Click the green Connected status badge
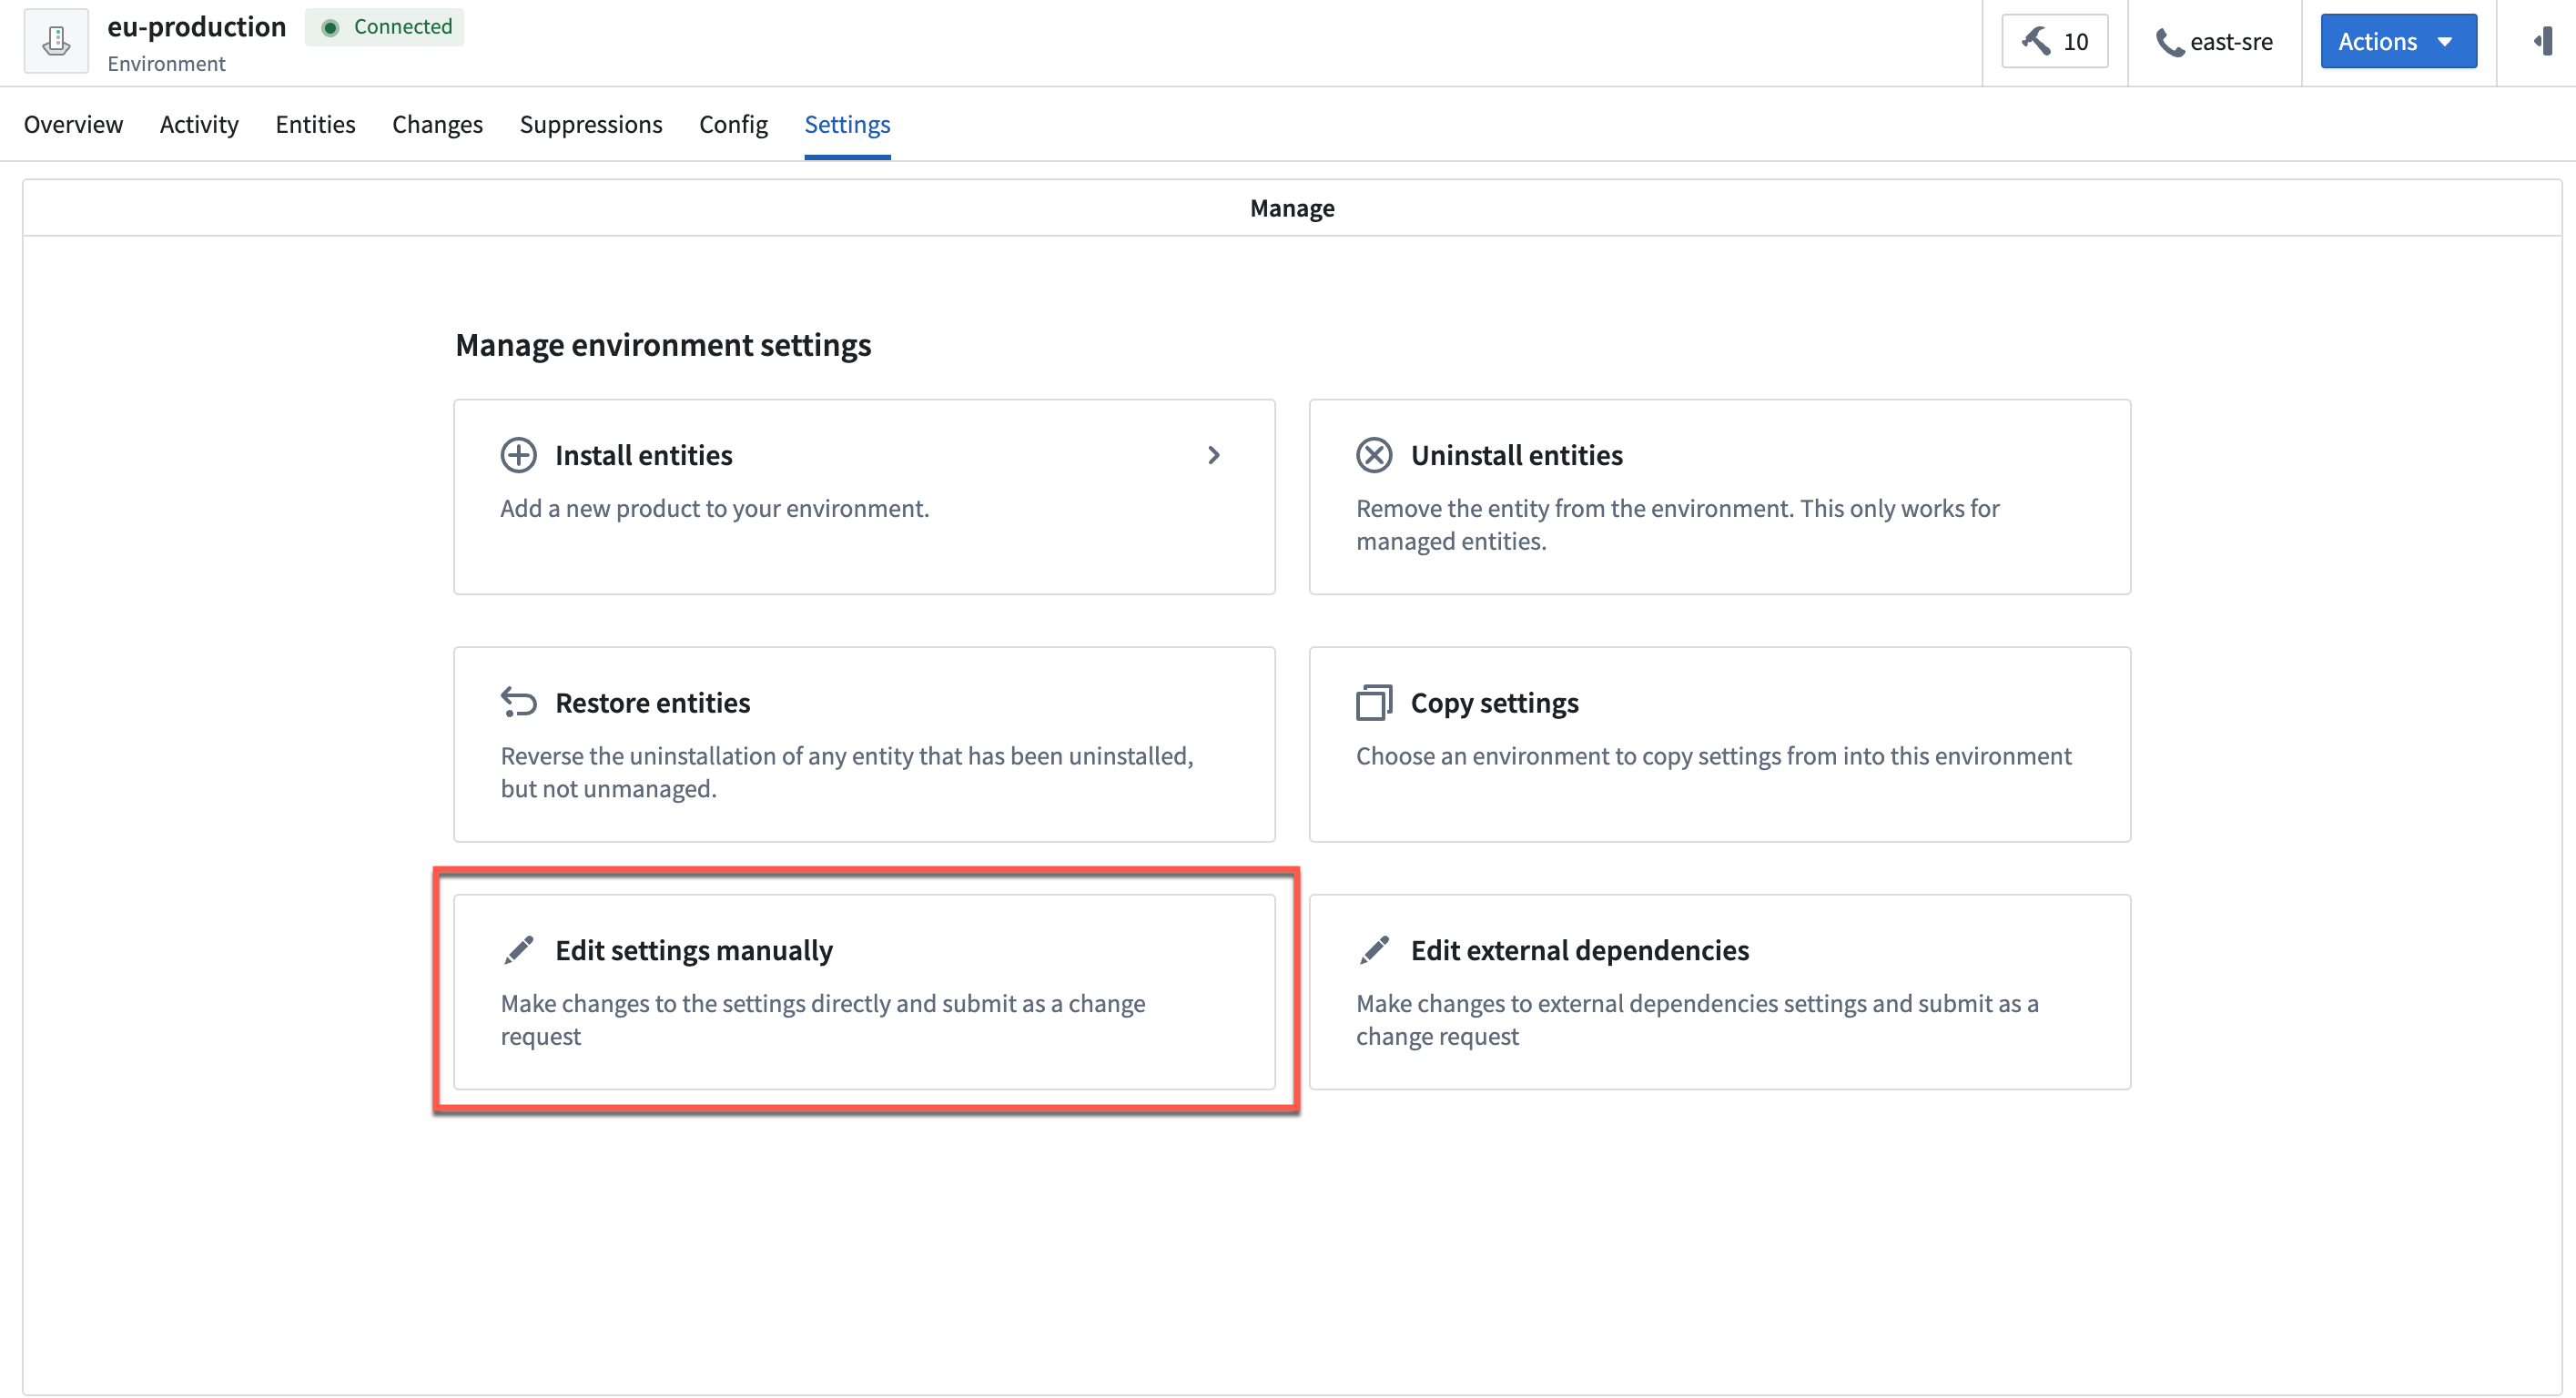Screen dimensions: 2576x1398 pyautogui.click(x=386, y=27)
